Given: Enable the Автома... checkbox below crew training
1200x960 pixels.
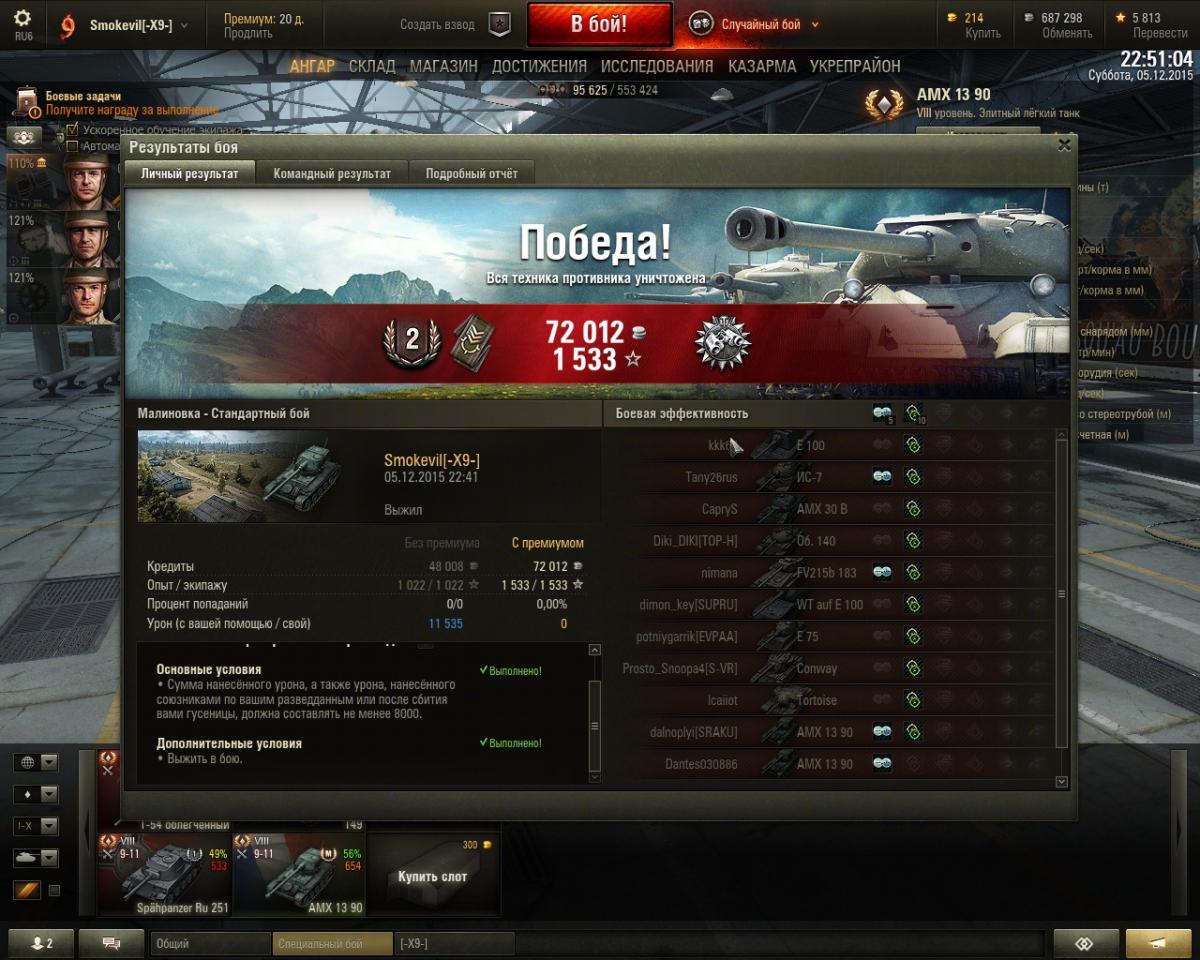Looking at the screenshot, I should [72, 146].
